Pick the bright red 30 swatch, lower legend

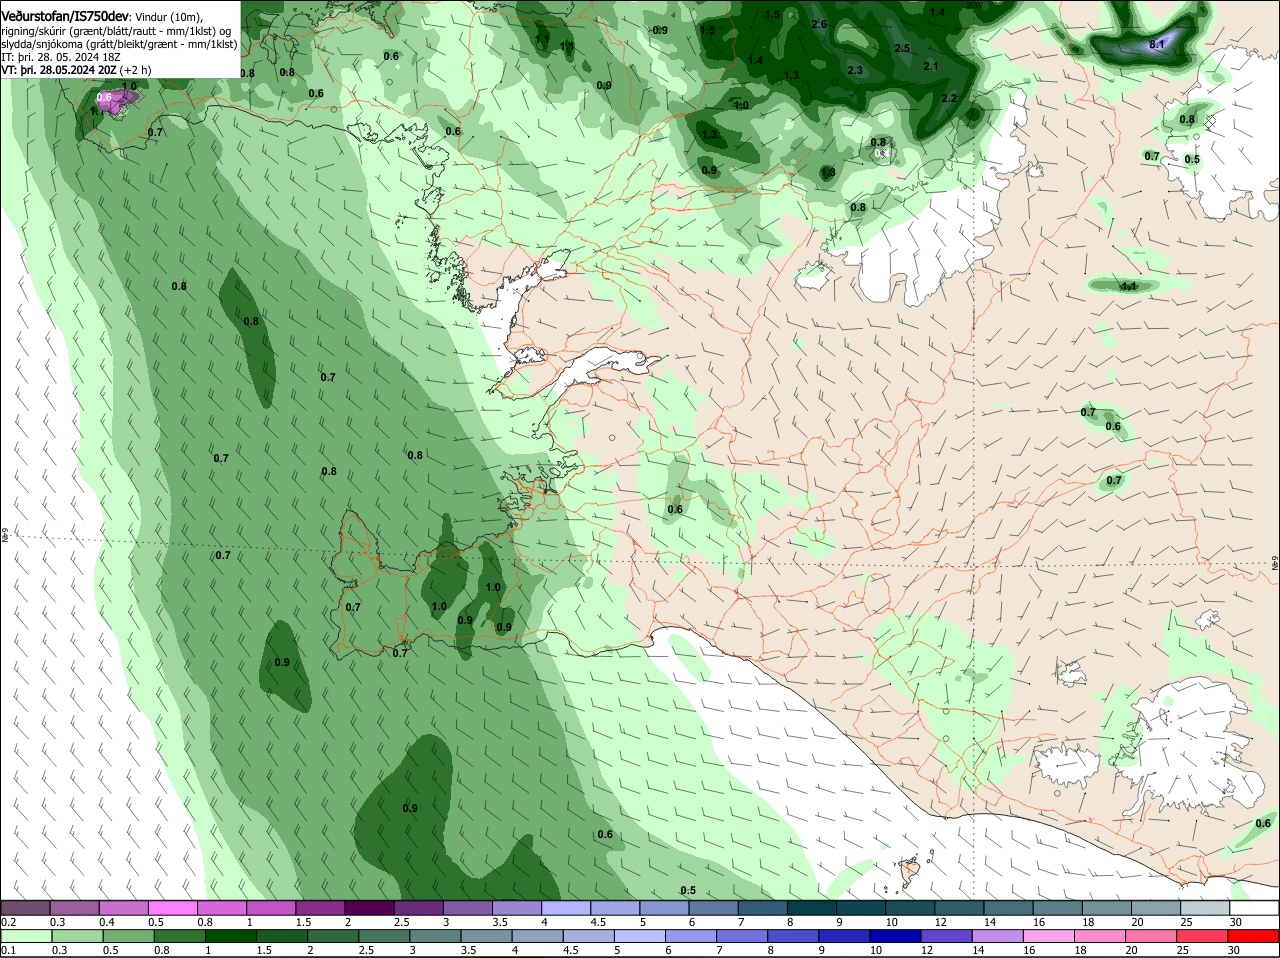[1254, 936]
